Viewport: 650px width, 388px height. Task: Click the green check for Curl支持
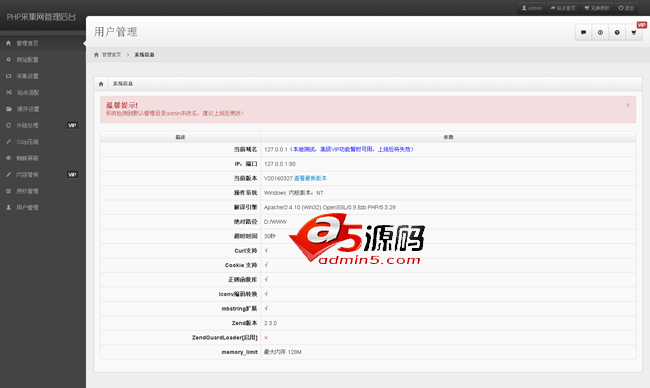tap(266, 250)
